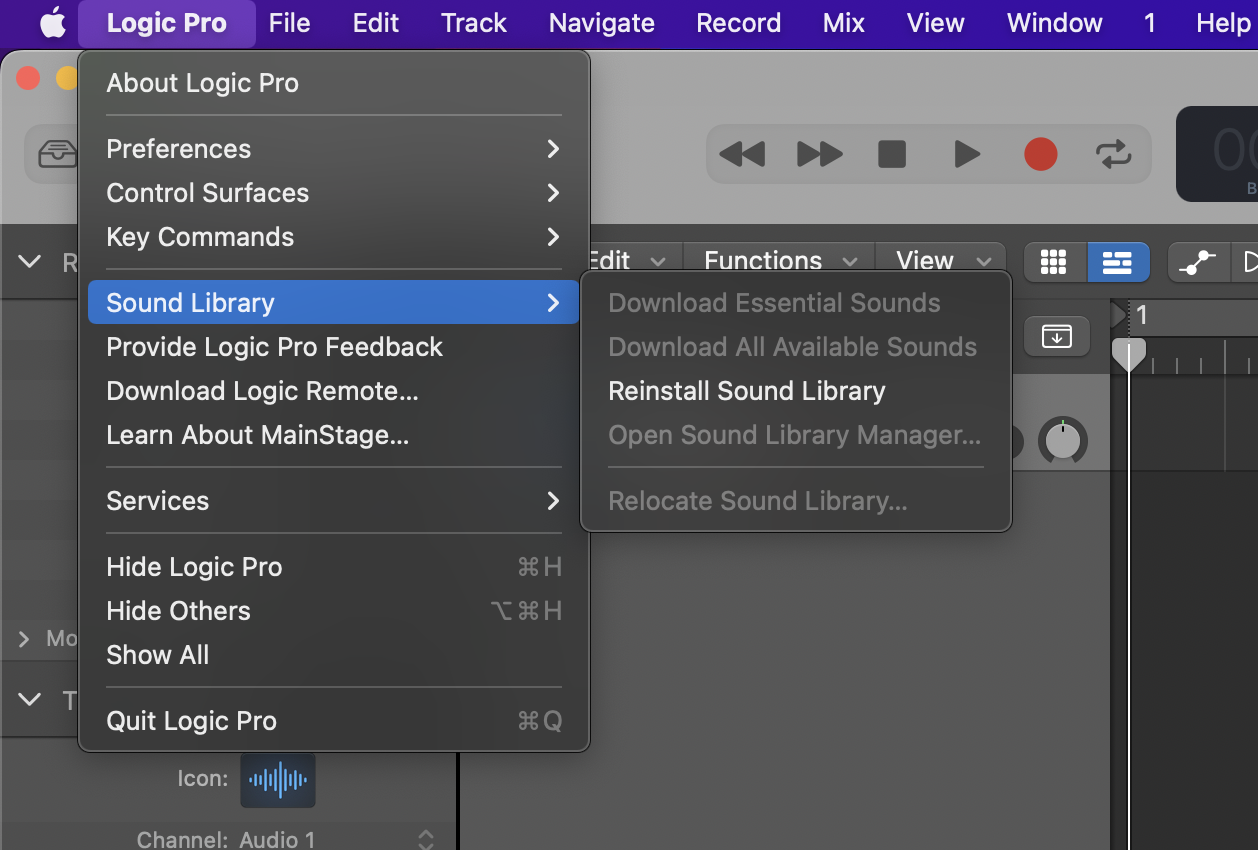
Task: Choose Download Logic Remote
Action: pyautogui.click(x=333, y=391)
